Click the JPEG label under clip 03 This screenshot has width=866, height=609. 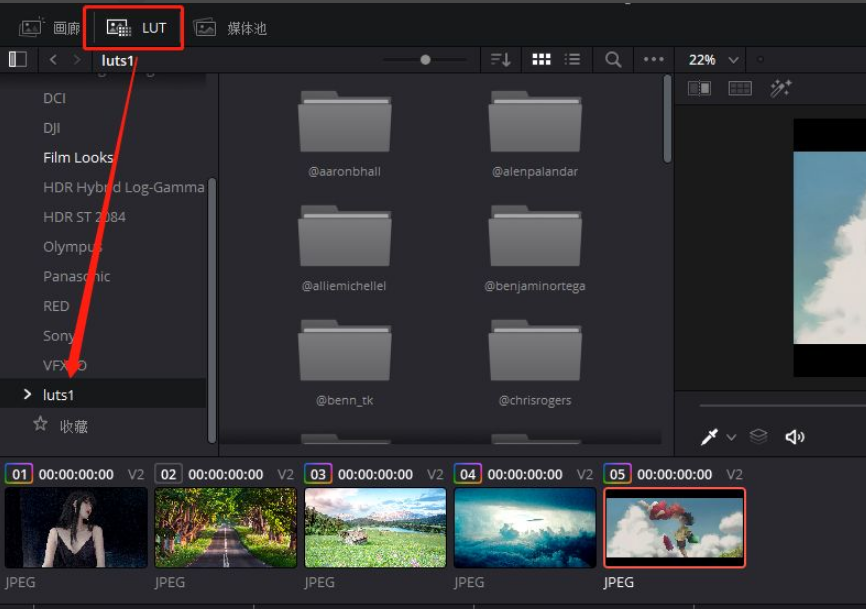tap(319, 582)
